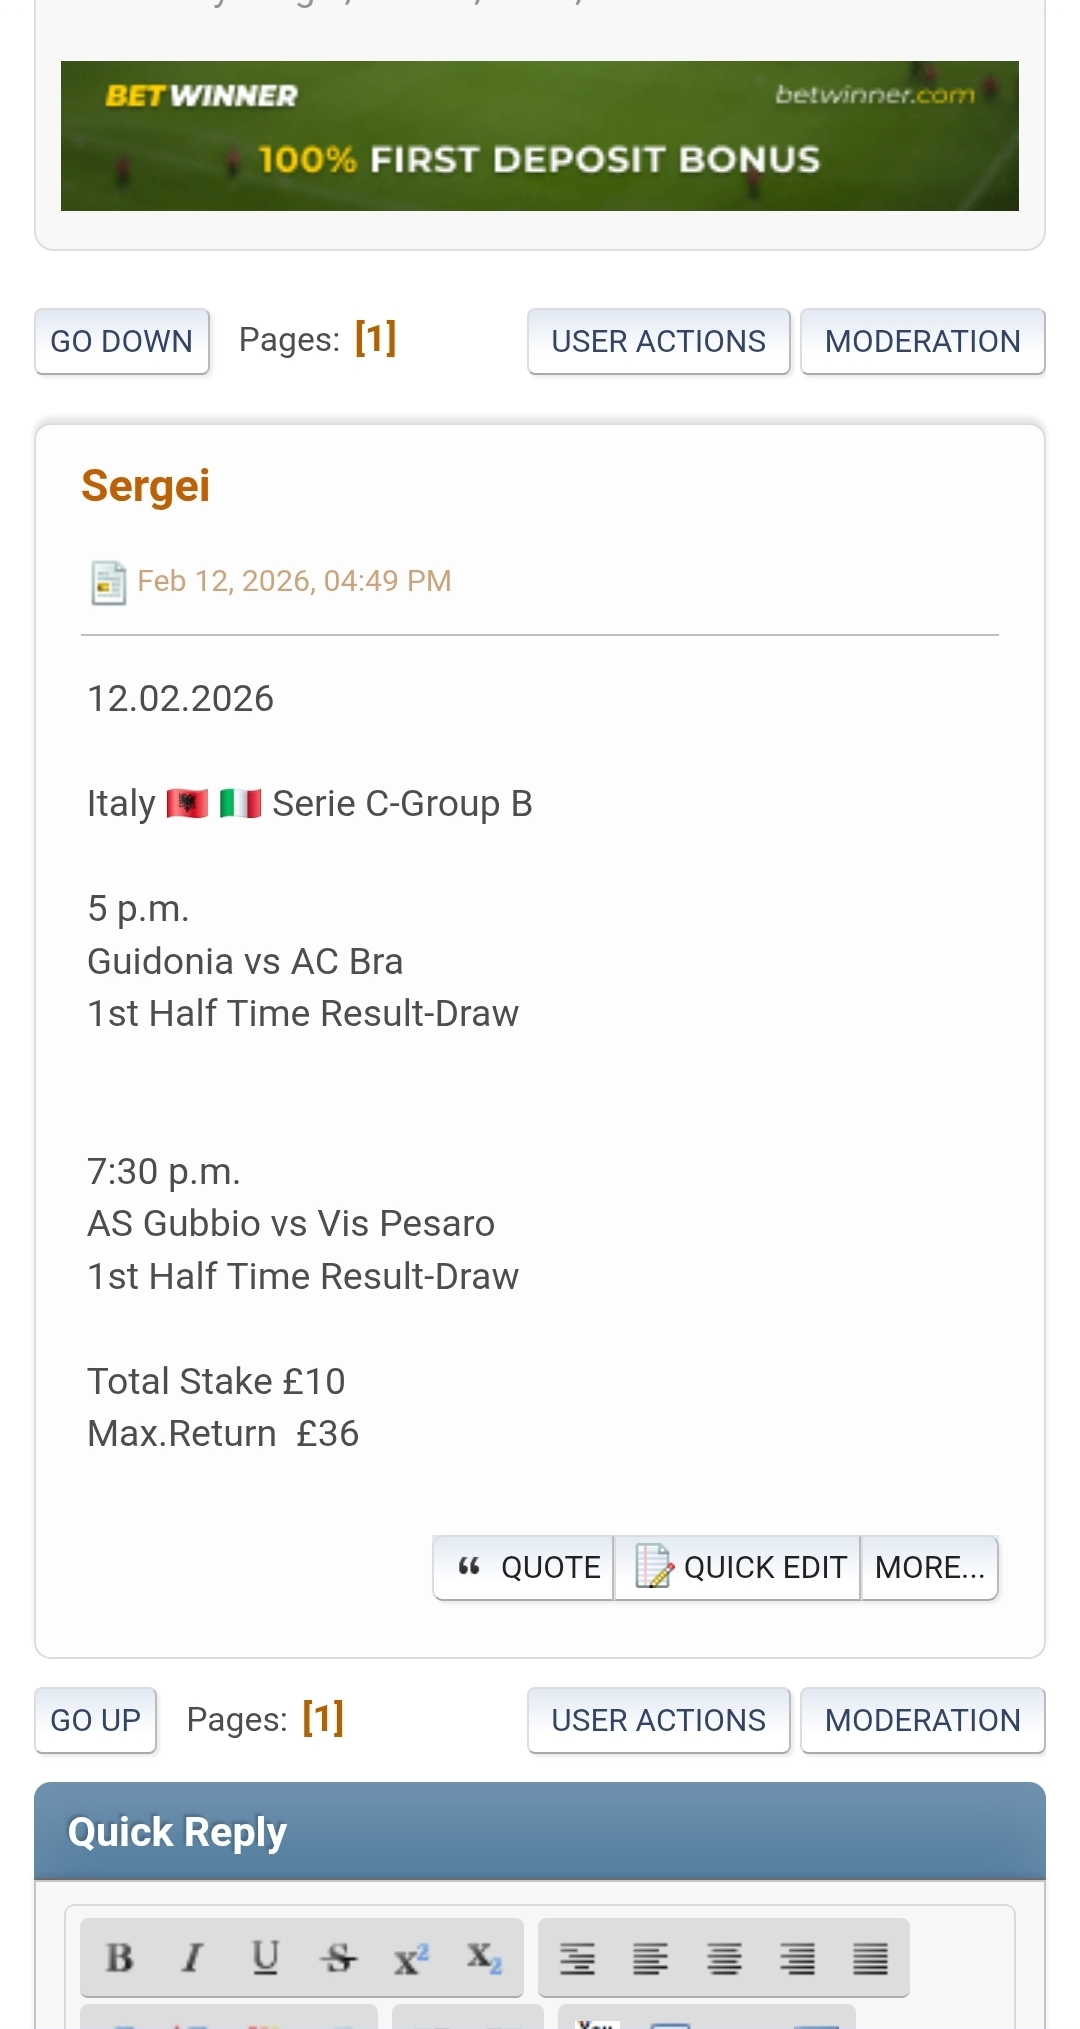Select the subscript formatting icon
This screenshot has width=1080, height=2029.
[x=483, y=1957]
